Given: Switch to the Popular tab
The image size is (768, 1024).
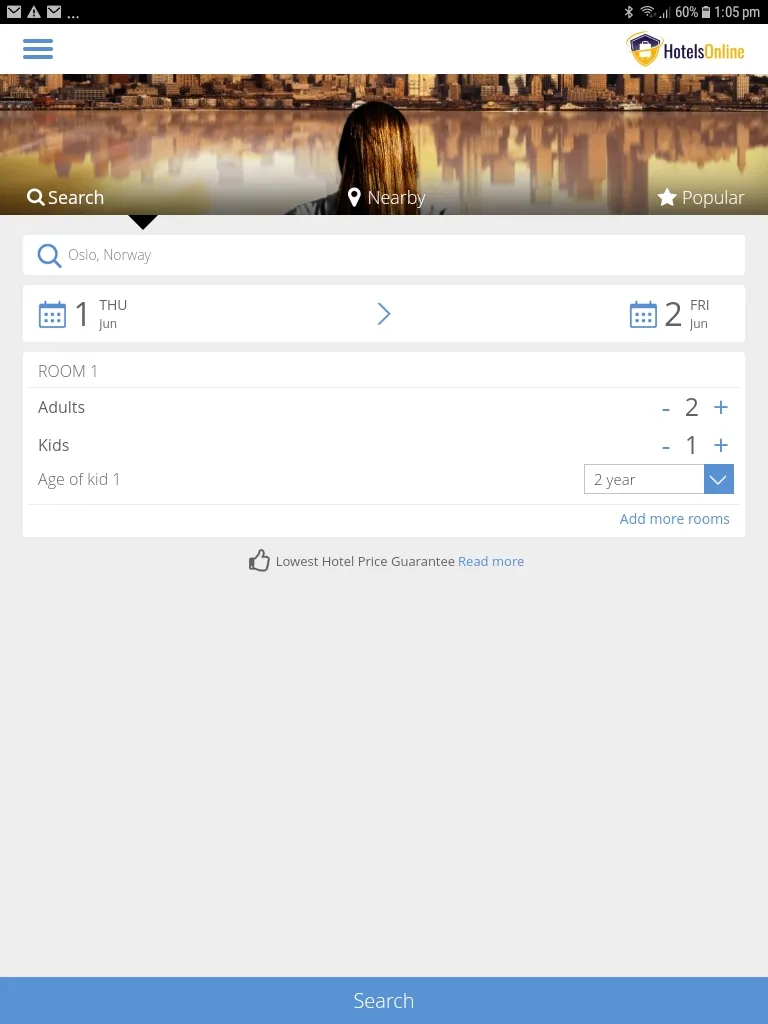Looking at the screenshot, I should pos(701,197).
